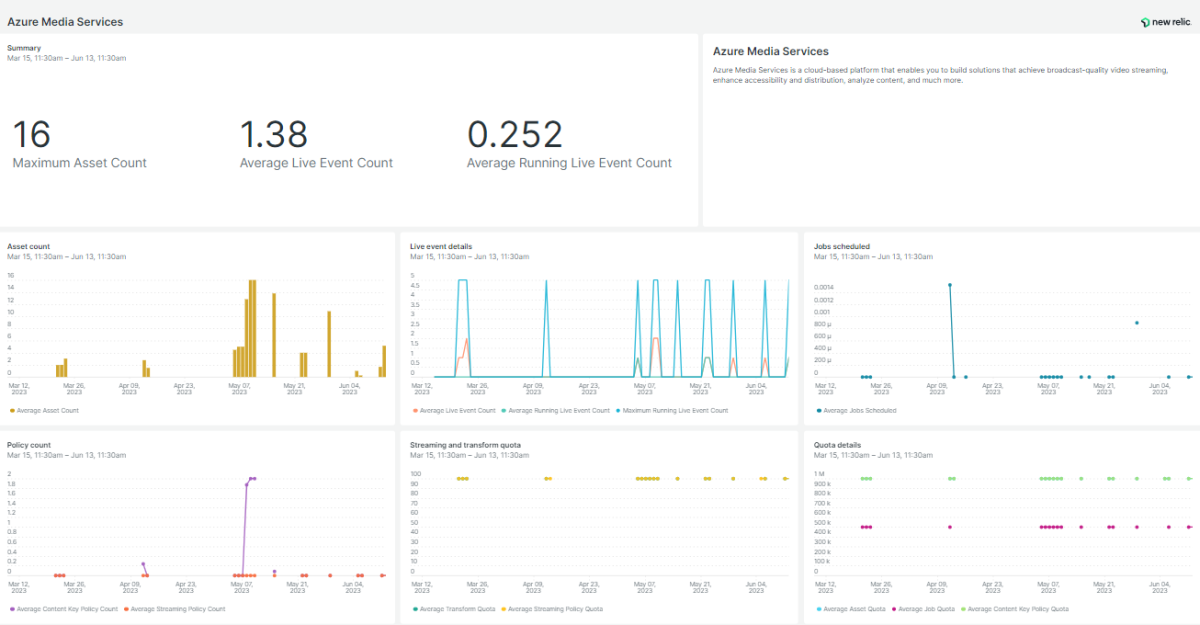Toggle Average Running Live Event Count legend entry
This screenshot has height=625, width=1200.
pos(558,410)
